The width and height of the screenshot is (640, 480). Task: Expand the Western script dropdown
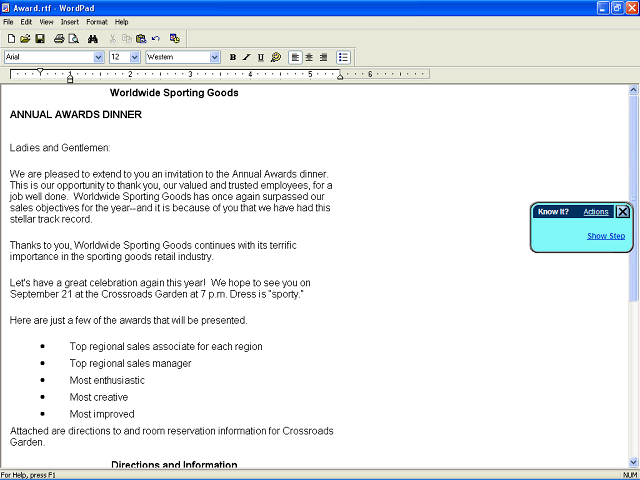point(215,57)
